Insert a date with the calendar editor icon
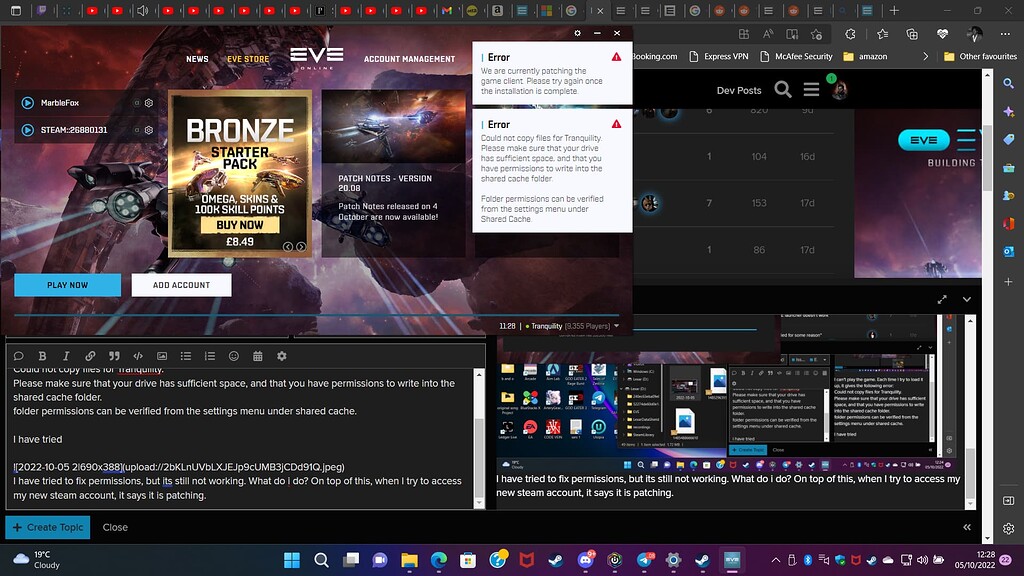The image size is (1024, 576). click(258, 356)
